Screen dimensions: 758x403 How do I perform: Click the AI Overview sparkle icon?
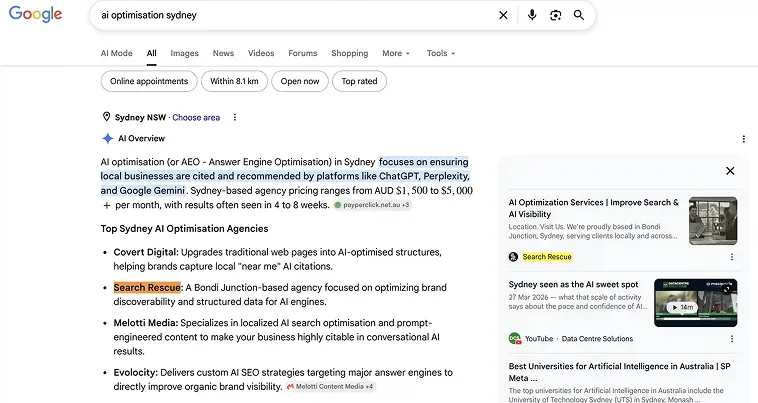[107, 138]
